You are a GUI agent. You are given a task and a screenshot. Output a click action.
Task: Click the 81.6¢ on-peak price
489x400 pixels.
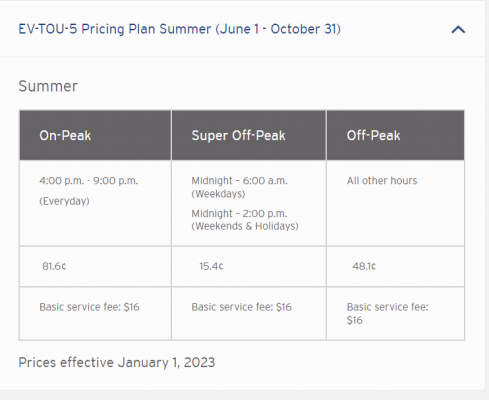tap(54, 266)
